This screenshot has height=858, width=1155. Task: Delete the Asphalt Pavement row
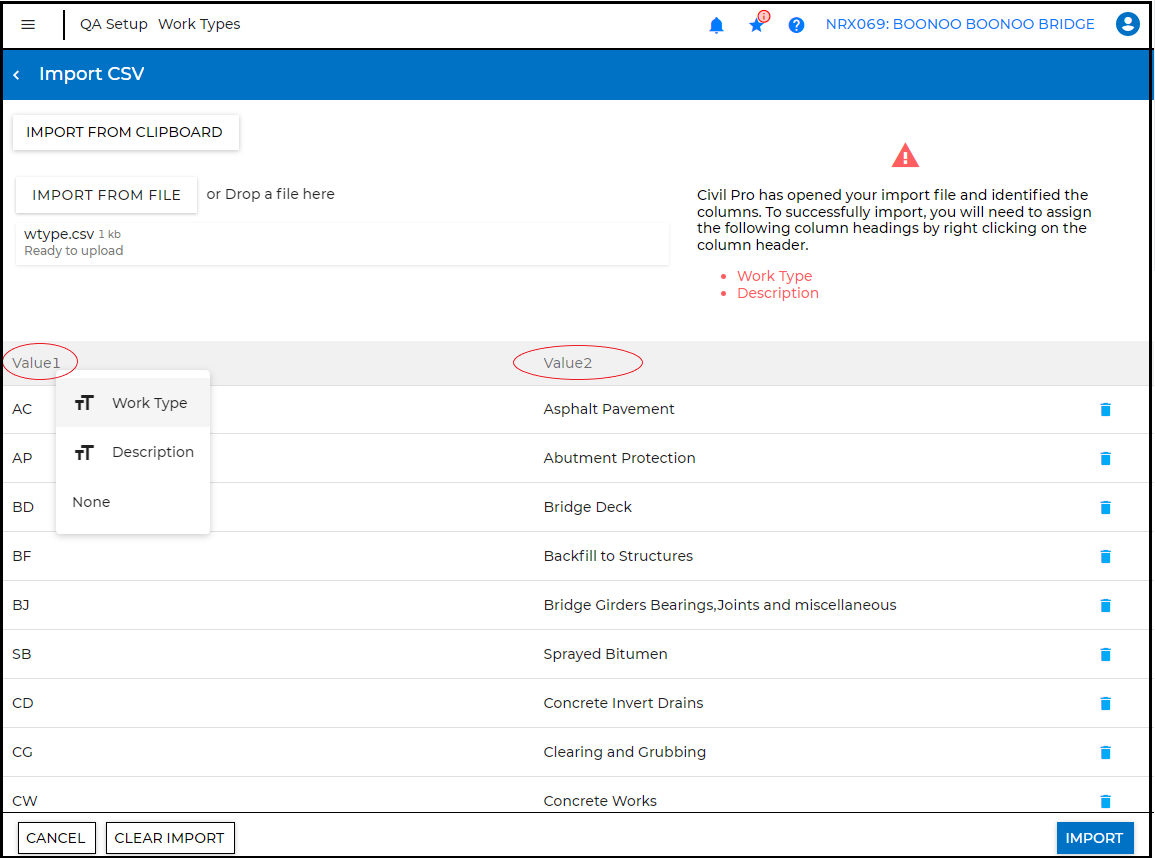point(1106,409)
